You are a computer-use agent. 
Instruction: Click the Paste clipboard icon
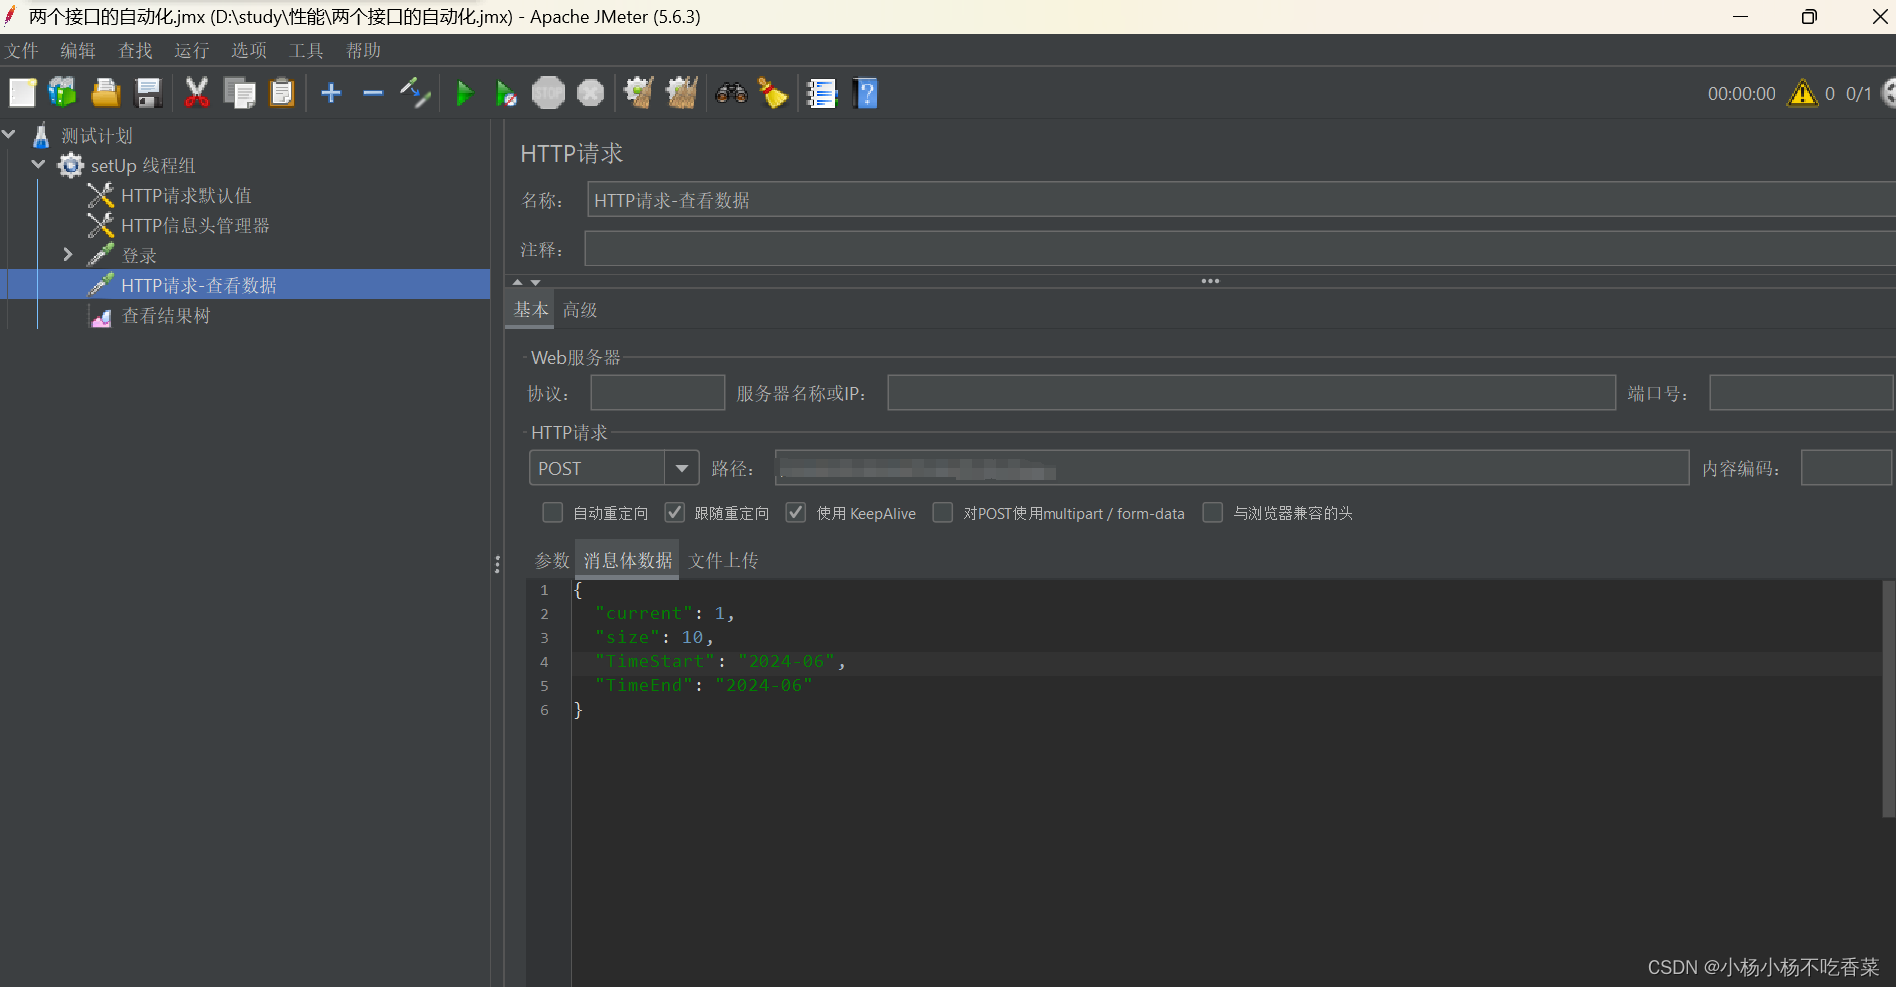(x=282, y=93)
